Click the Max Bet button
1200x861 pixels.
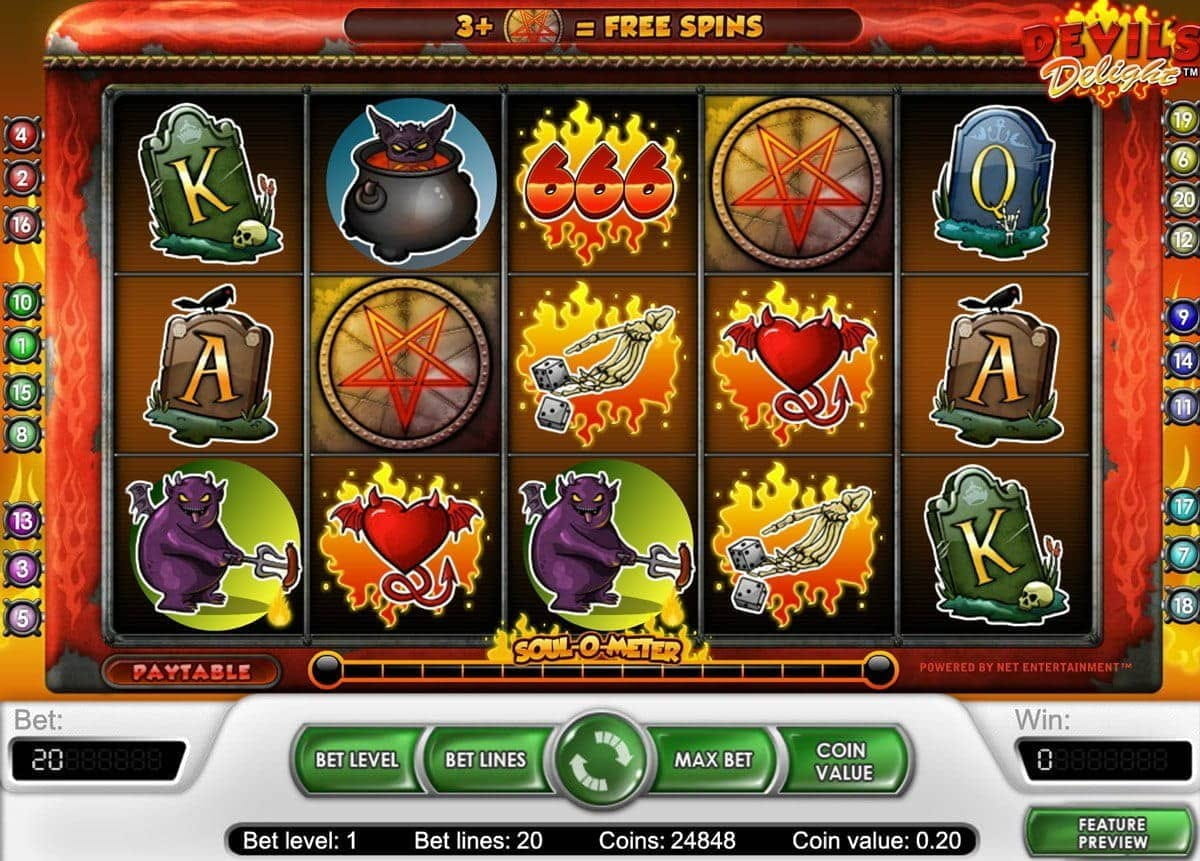[x=712, y=761]
